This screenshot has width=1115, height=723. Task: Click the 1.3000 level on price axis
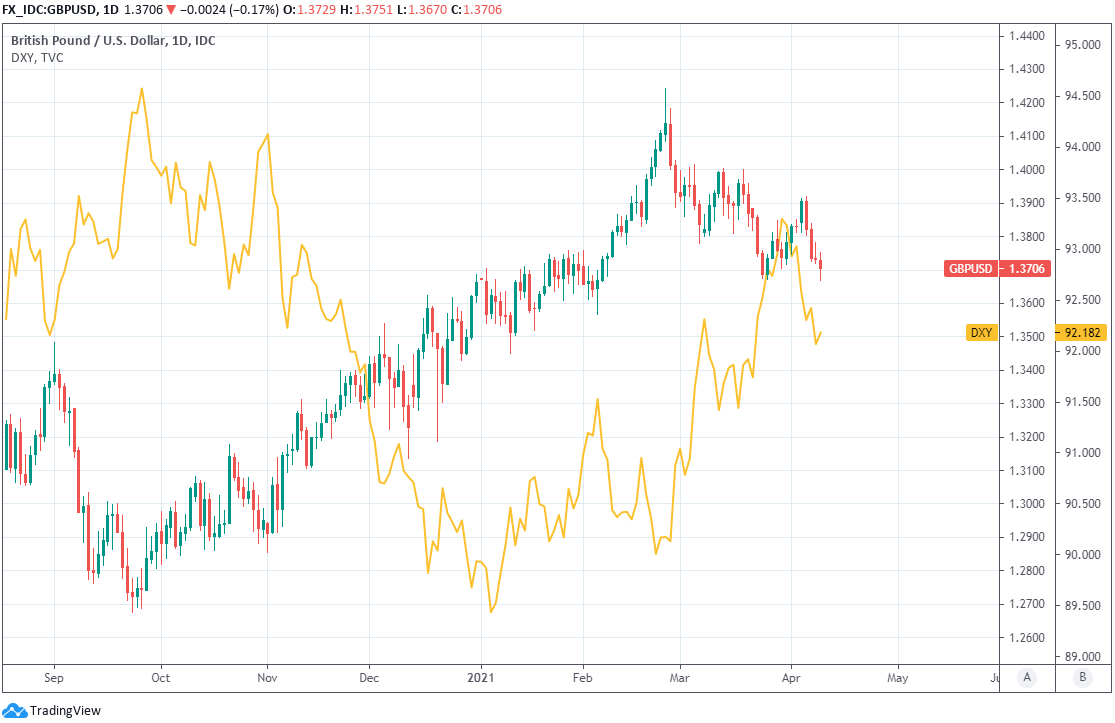pyautogui.click(x=1027, y=504)
